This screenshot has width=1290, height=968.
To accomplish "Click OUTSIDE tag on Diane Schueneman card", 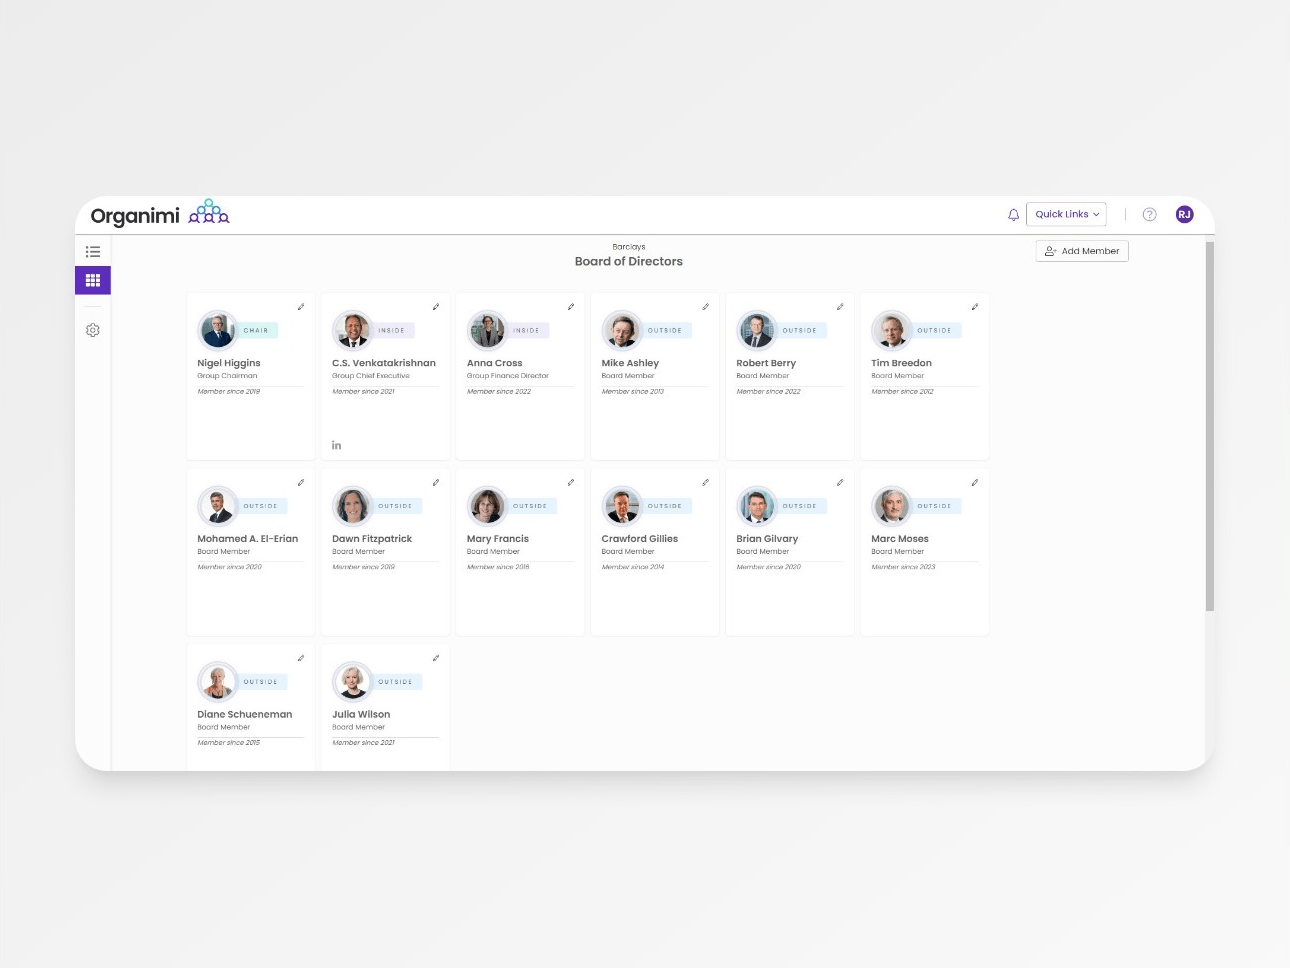I will pyautogui.click(x=261, y=682).
